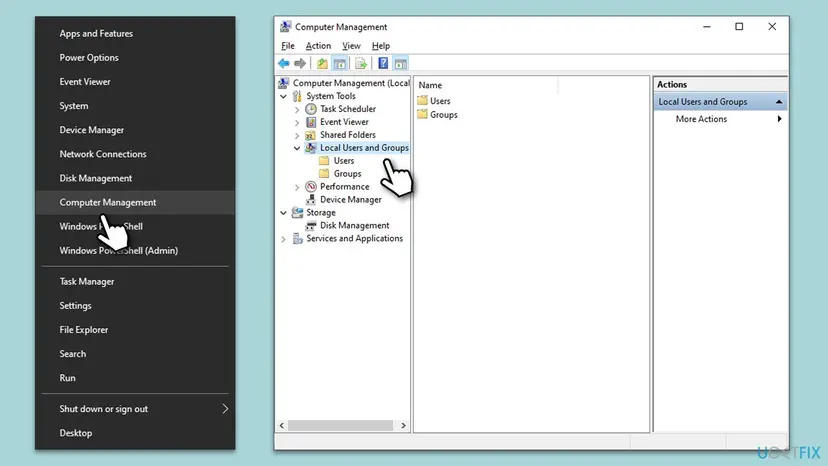Screen dimensions: 828x466
Task: Click System Tools tree icon
Action: tap(297, 96)
